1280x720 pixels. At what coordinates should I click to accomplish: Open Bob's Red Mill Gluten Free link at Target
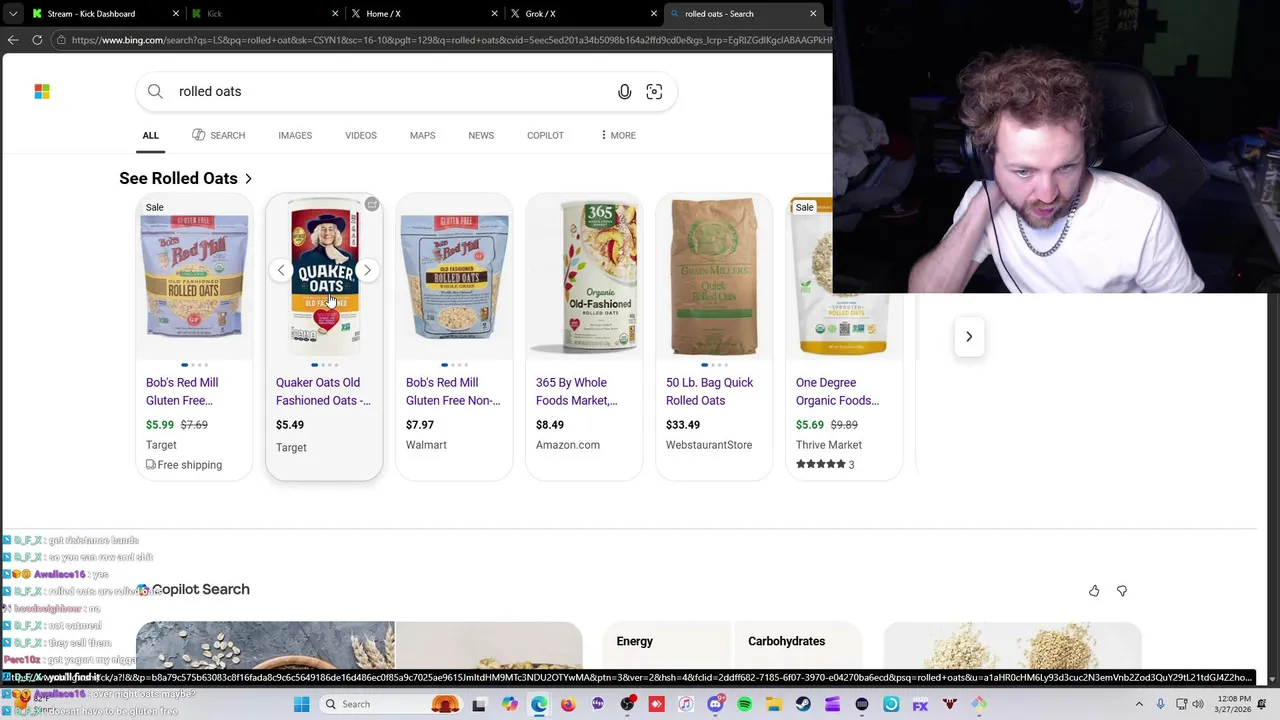182,391
